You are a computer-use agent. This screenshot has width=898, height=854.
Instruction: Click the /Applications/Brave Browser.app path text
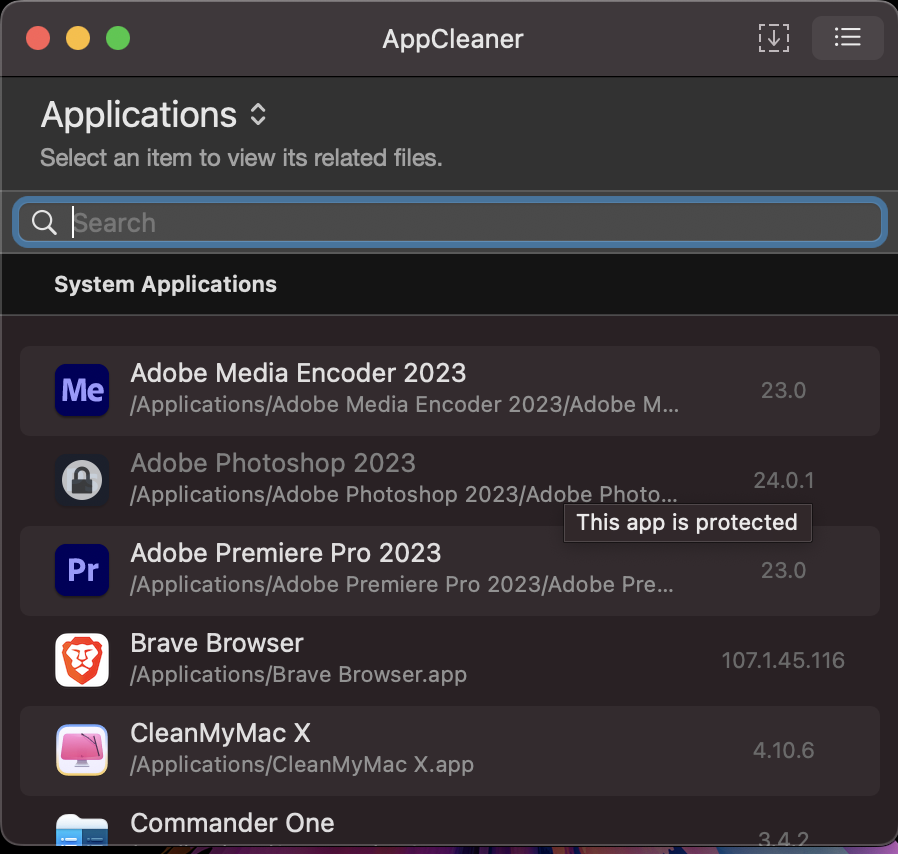tap(298, 675)
